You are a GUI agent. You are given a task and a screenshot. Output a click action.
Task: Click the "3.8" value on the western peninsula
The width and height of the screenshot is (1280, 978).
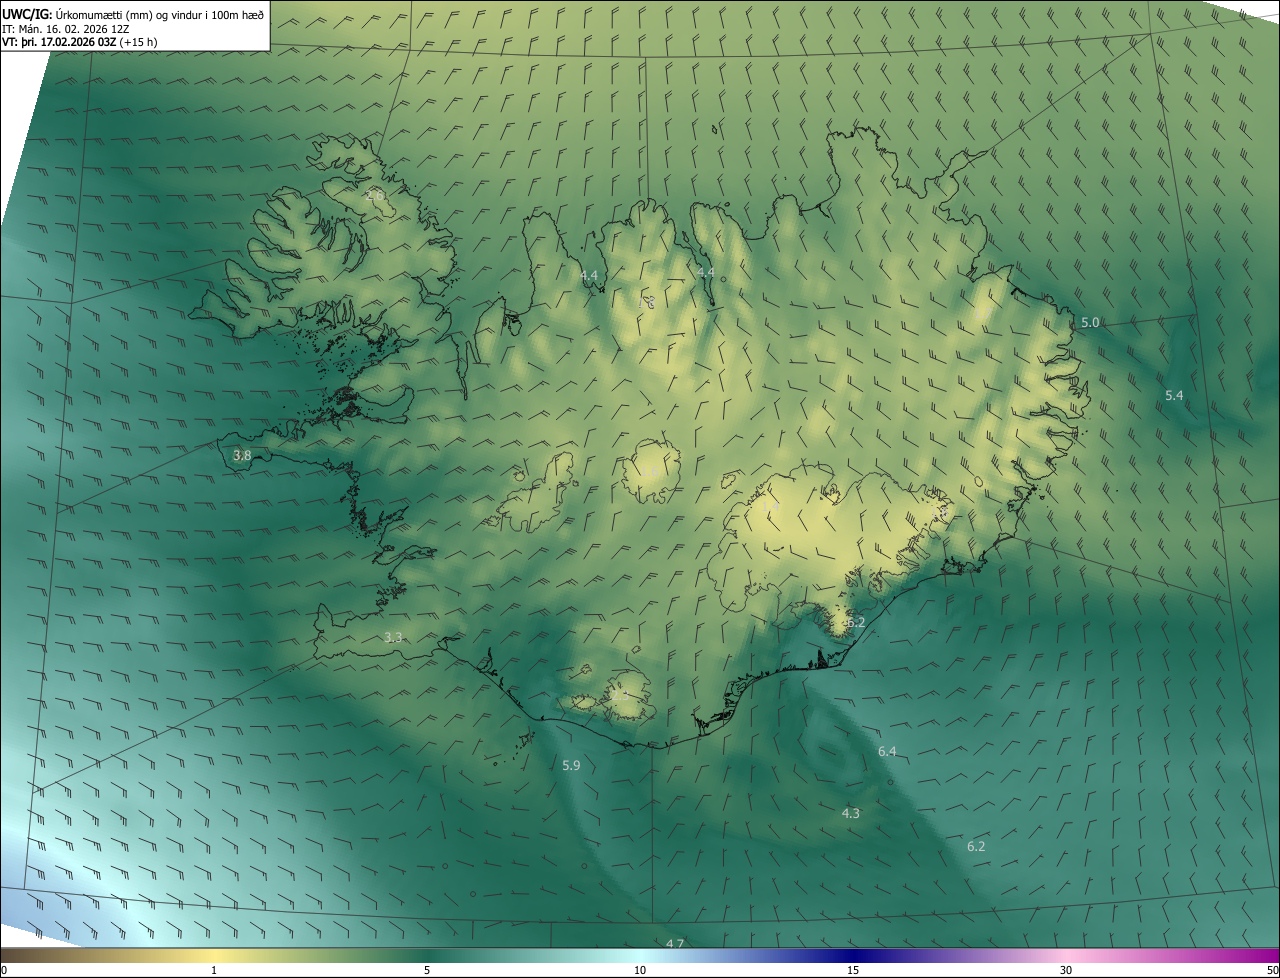242,456
